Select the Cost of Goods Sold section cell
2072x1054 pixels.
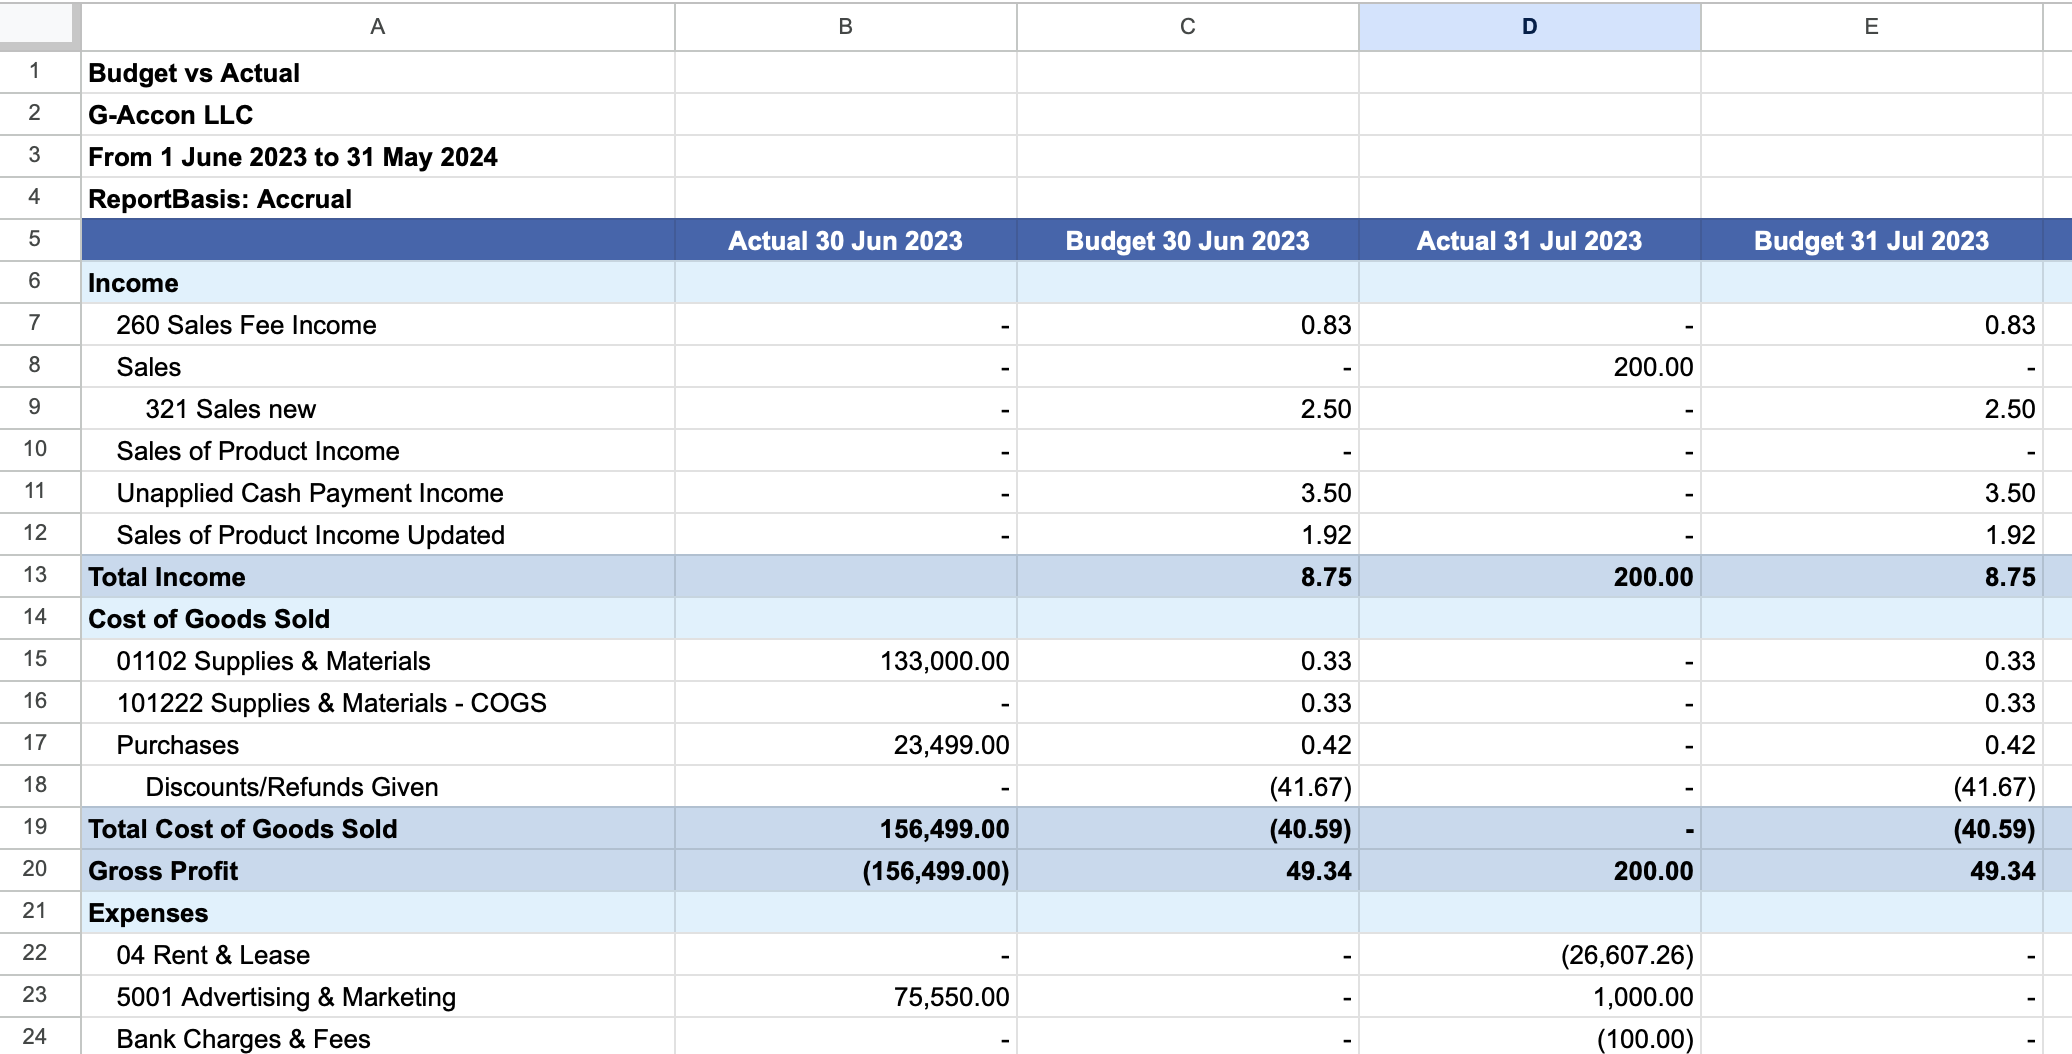(x=378, y=618)
